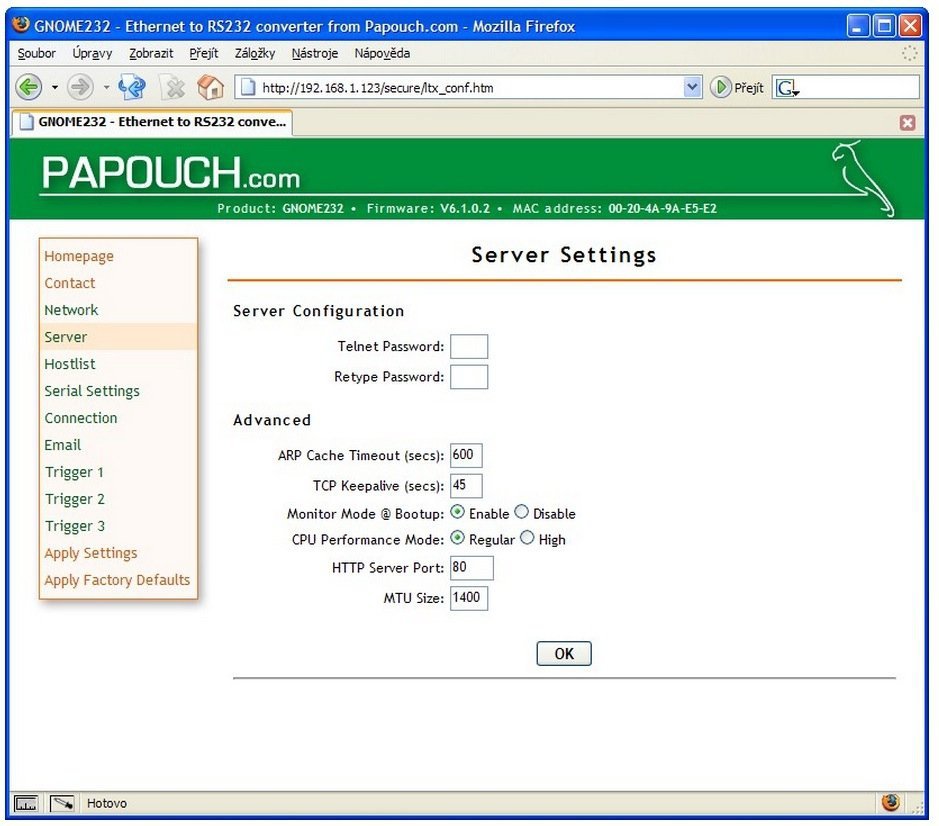Select High CPU Performance Mode
939x826 pixels.
coord(528,539)
